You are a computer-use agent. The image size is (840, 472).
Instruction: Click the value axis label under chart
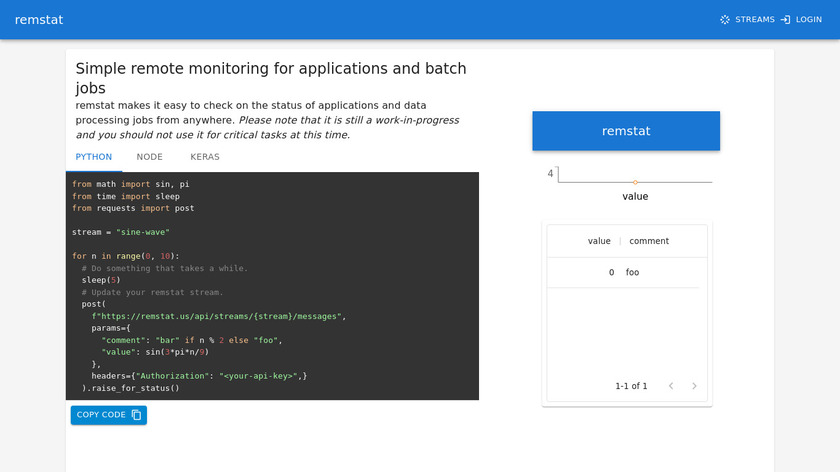pos(635,197)
